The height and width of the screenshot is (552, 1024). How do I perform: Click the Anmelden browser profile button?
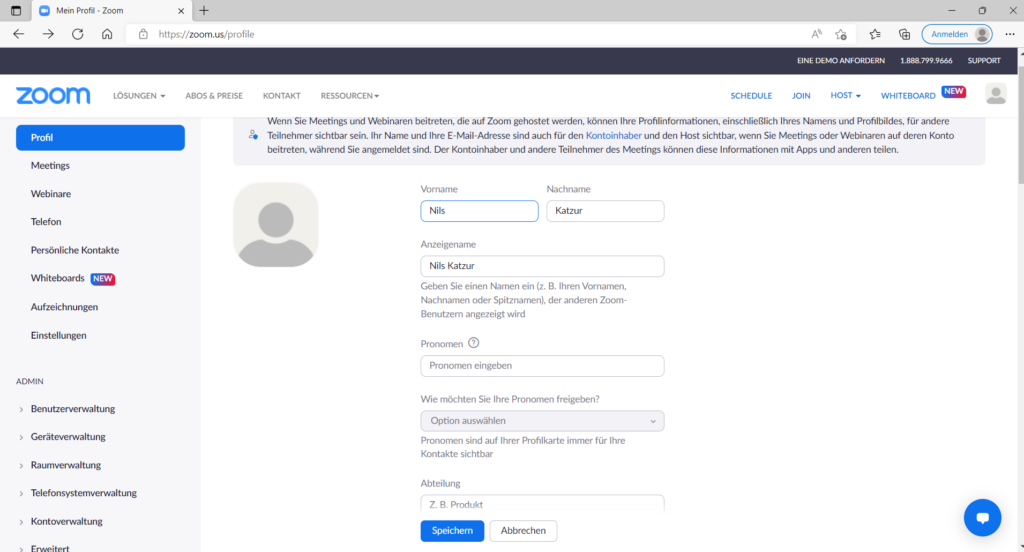click(957, 34)
